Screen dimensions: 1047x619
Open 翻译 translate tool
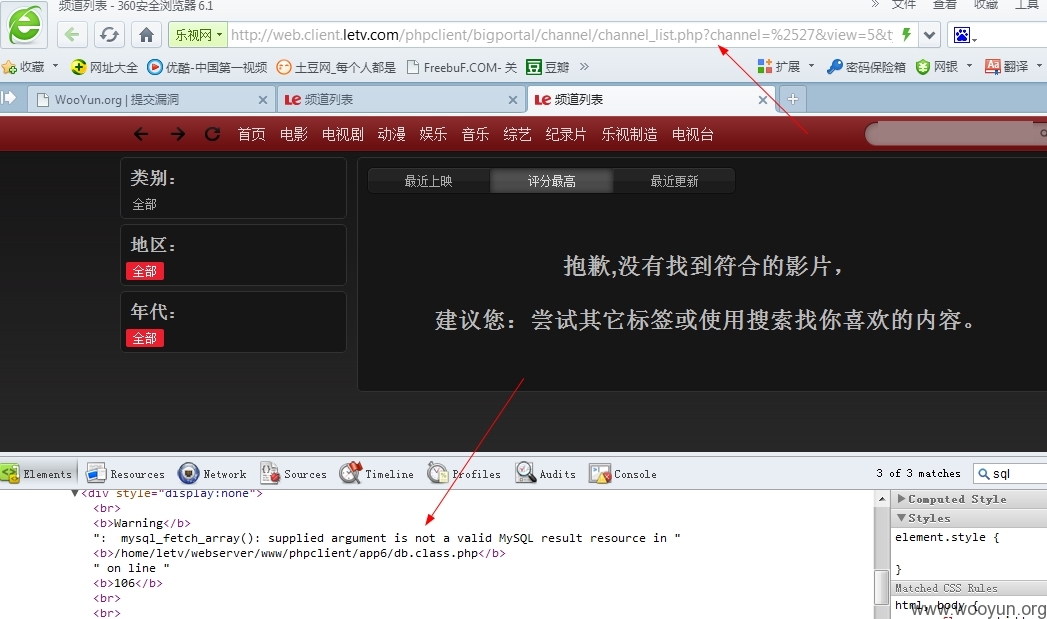[x=1006, y=67]
